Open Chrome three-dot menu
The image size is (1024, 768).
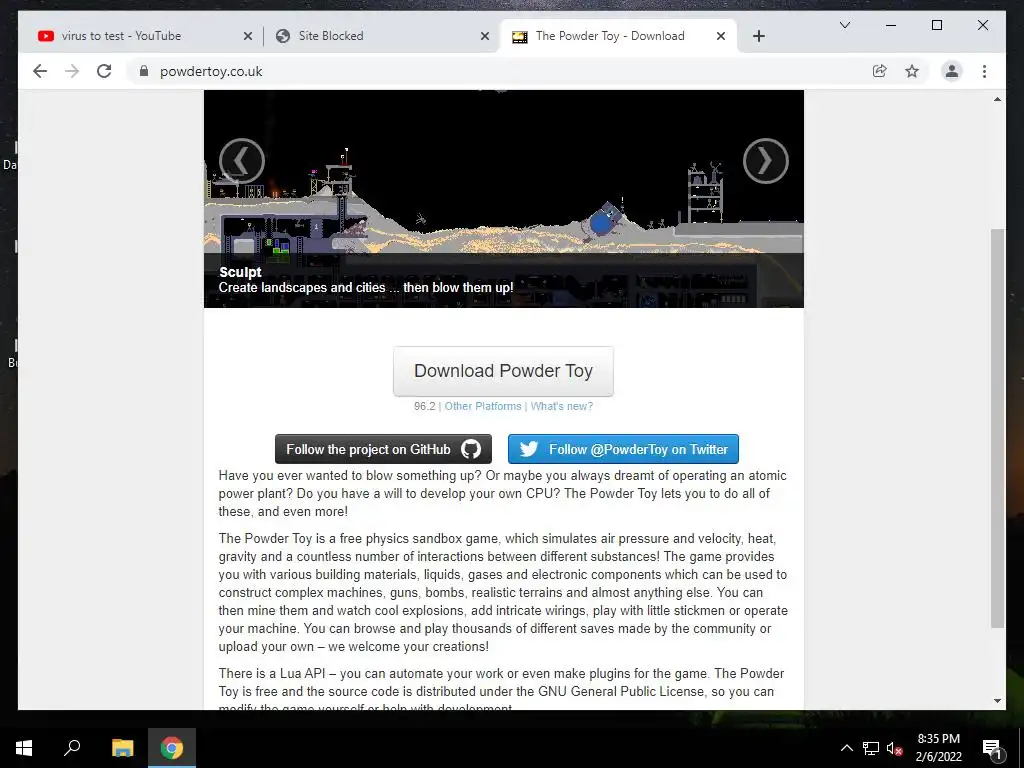point(984,71)
